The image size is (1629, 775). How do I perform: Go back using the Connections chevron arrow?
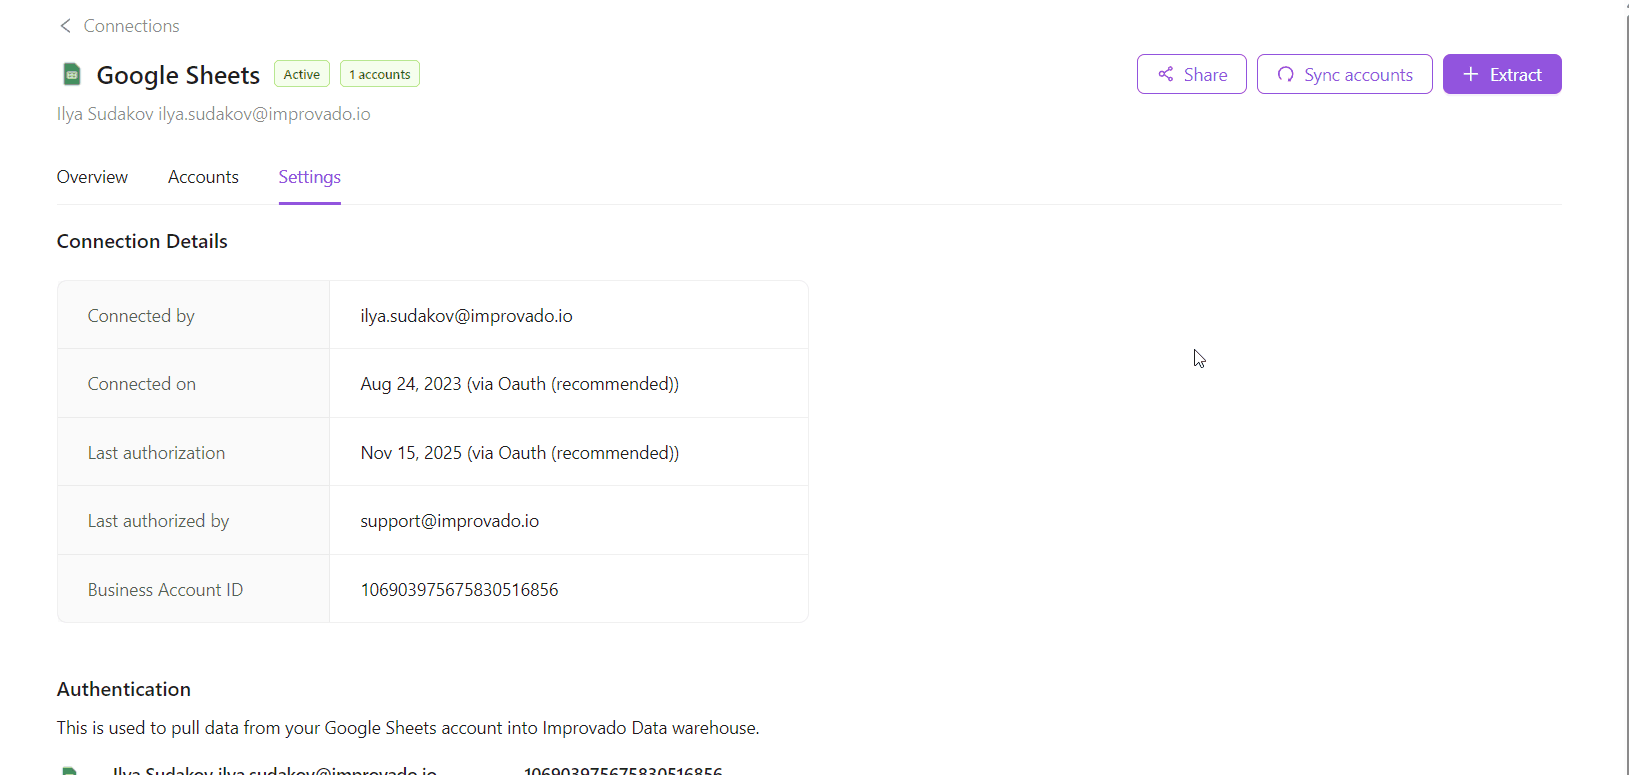[65, 26]
